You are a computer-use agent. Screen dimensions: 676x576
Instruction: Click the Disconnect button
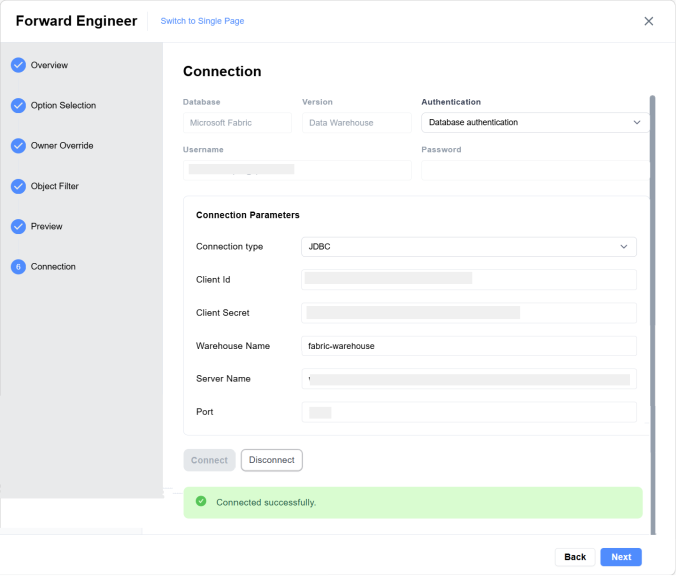272,460
